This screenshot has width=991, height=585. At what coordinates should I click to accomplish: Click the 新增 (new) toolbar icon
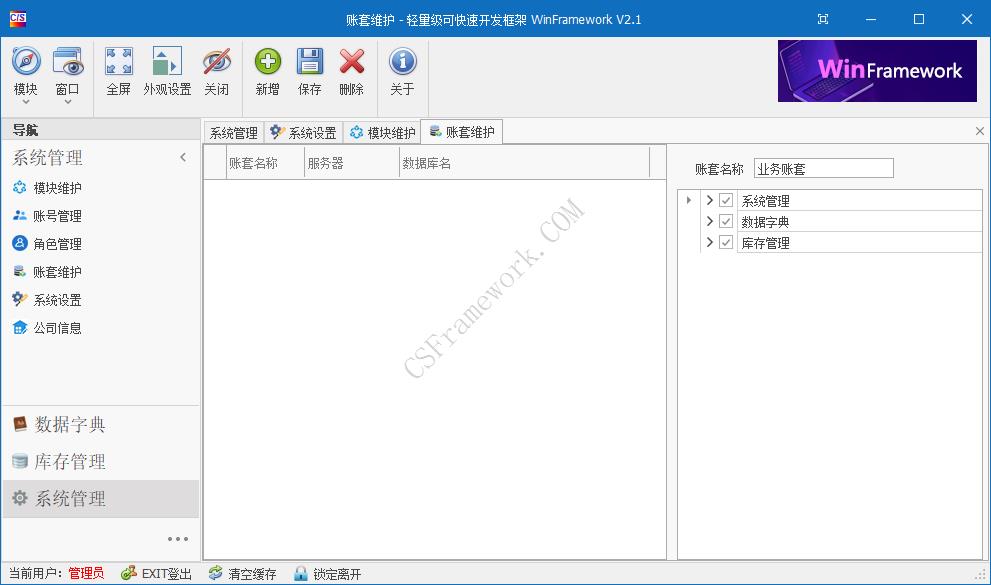pos(266,70)
